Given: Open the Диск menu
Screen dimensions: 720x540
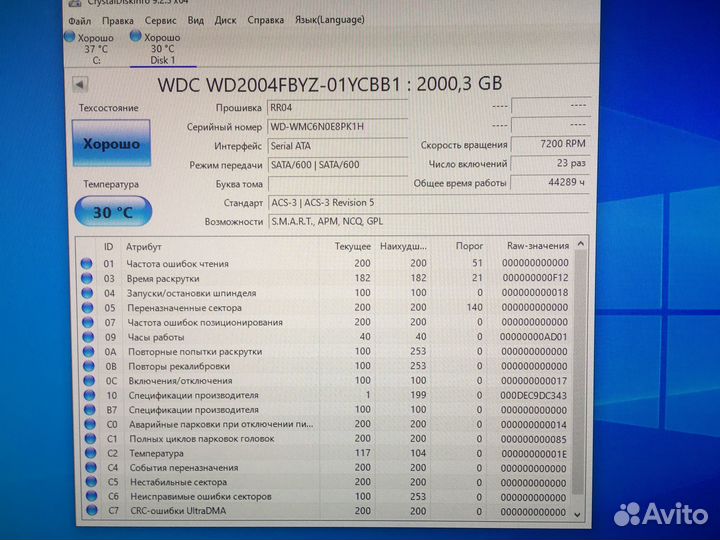Looking at the screenshot, I should pos(225,20).
